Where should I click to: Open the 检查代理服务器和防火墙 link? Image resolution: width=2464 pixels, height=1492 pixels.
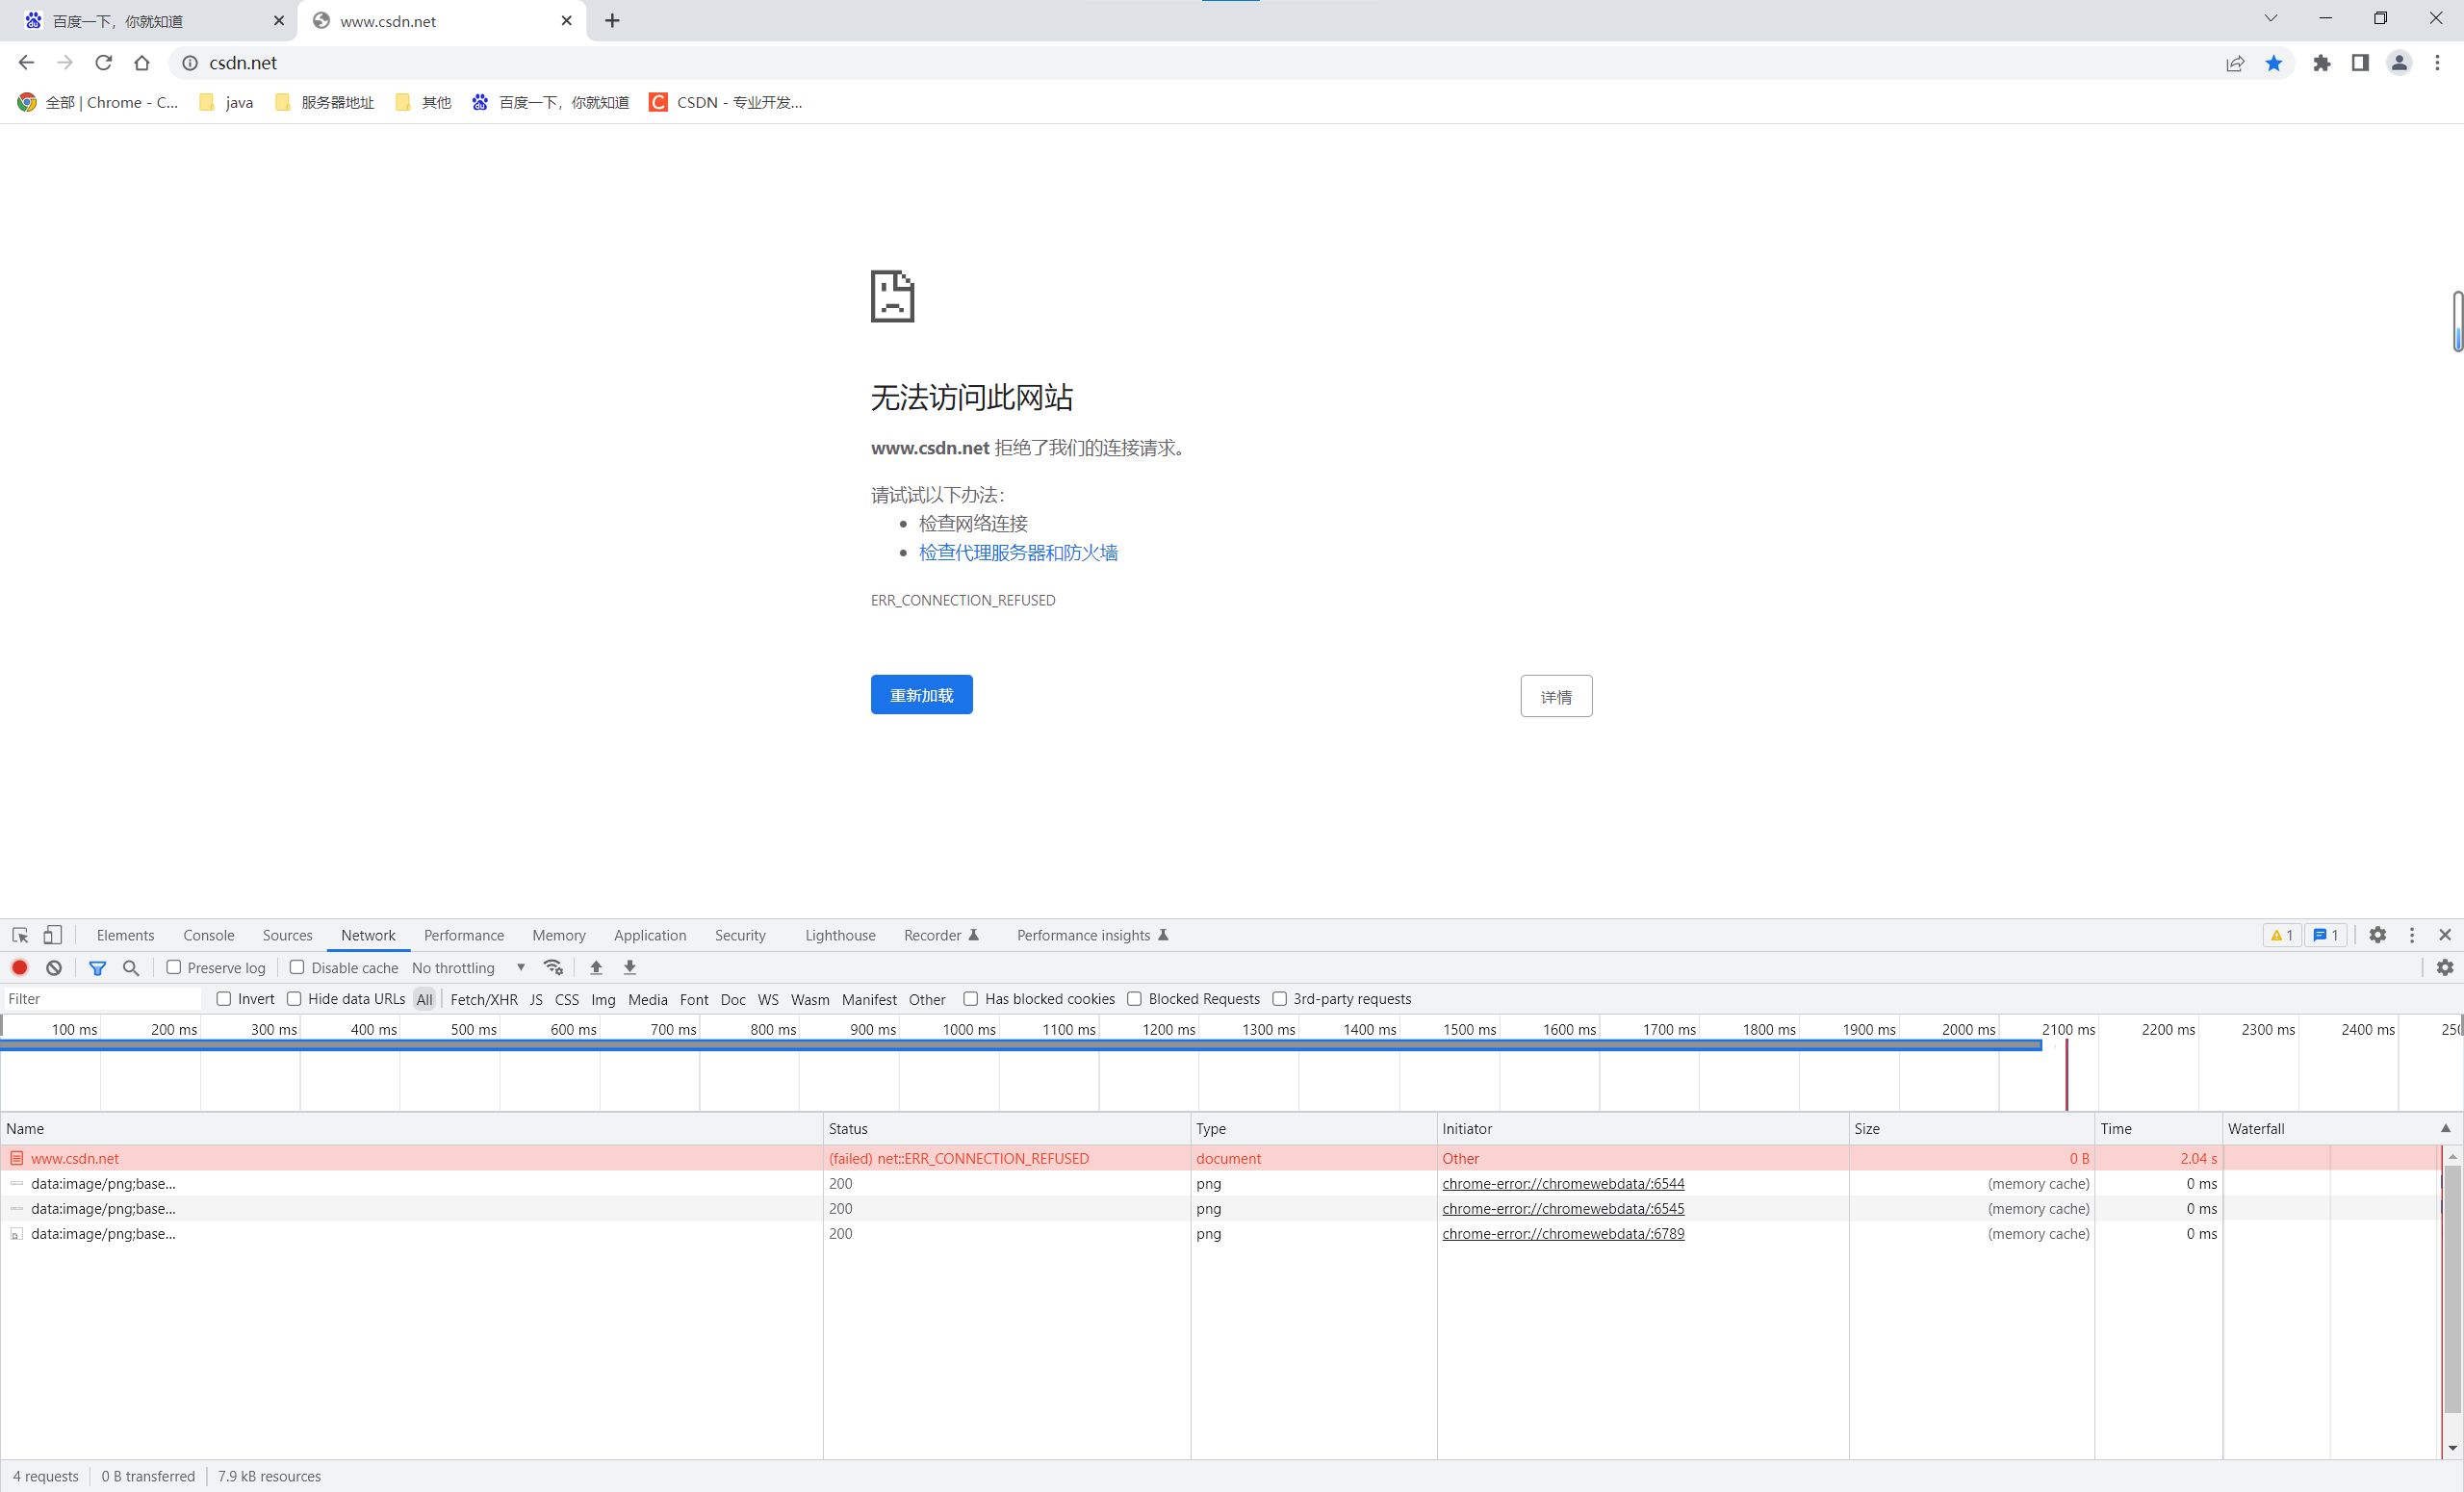pos(1018,553)
